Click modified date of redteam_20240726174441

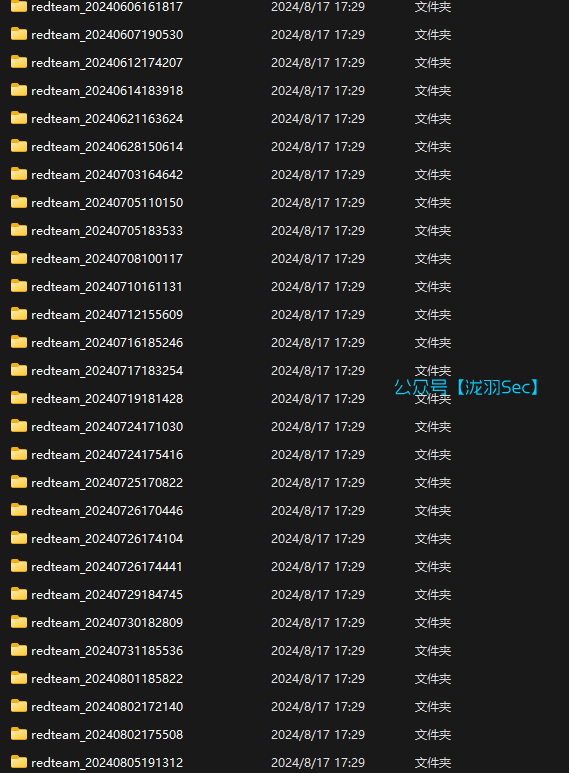click(318, 567)
